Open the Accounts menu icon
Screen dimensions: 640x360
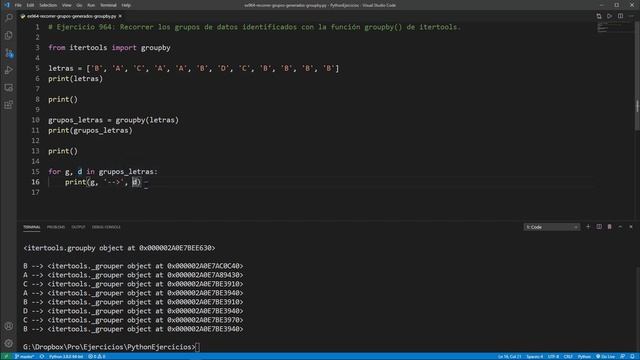[9, 326]
